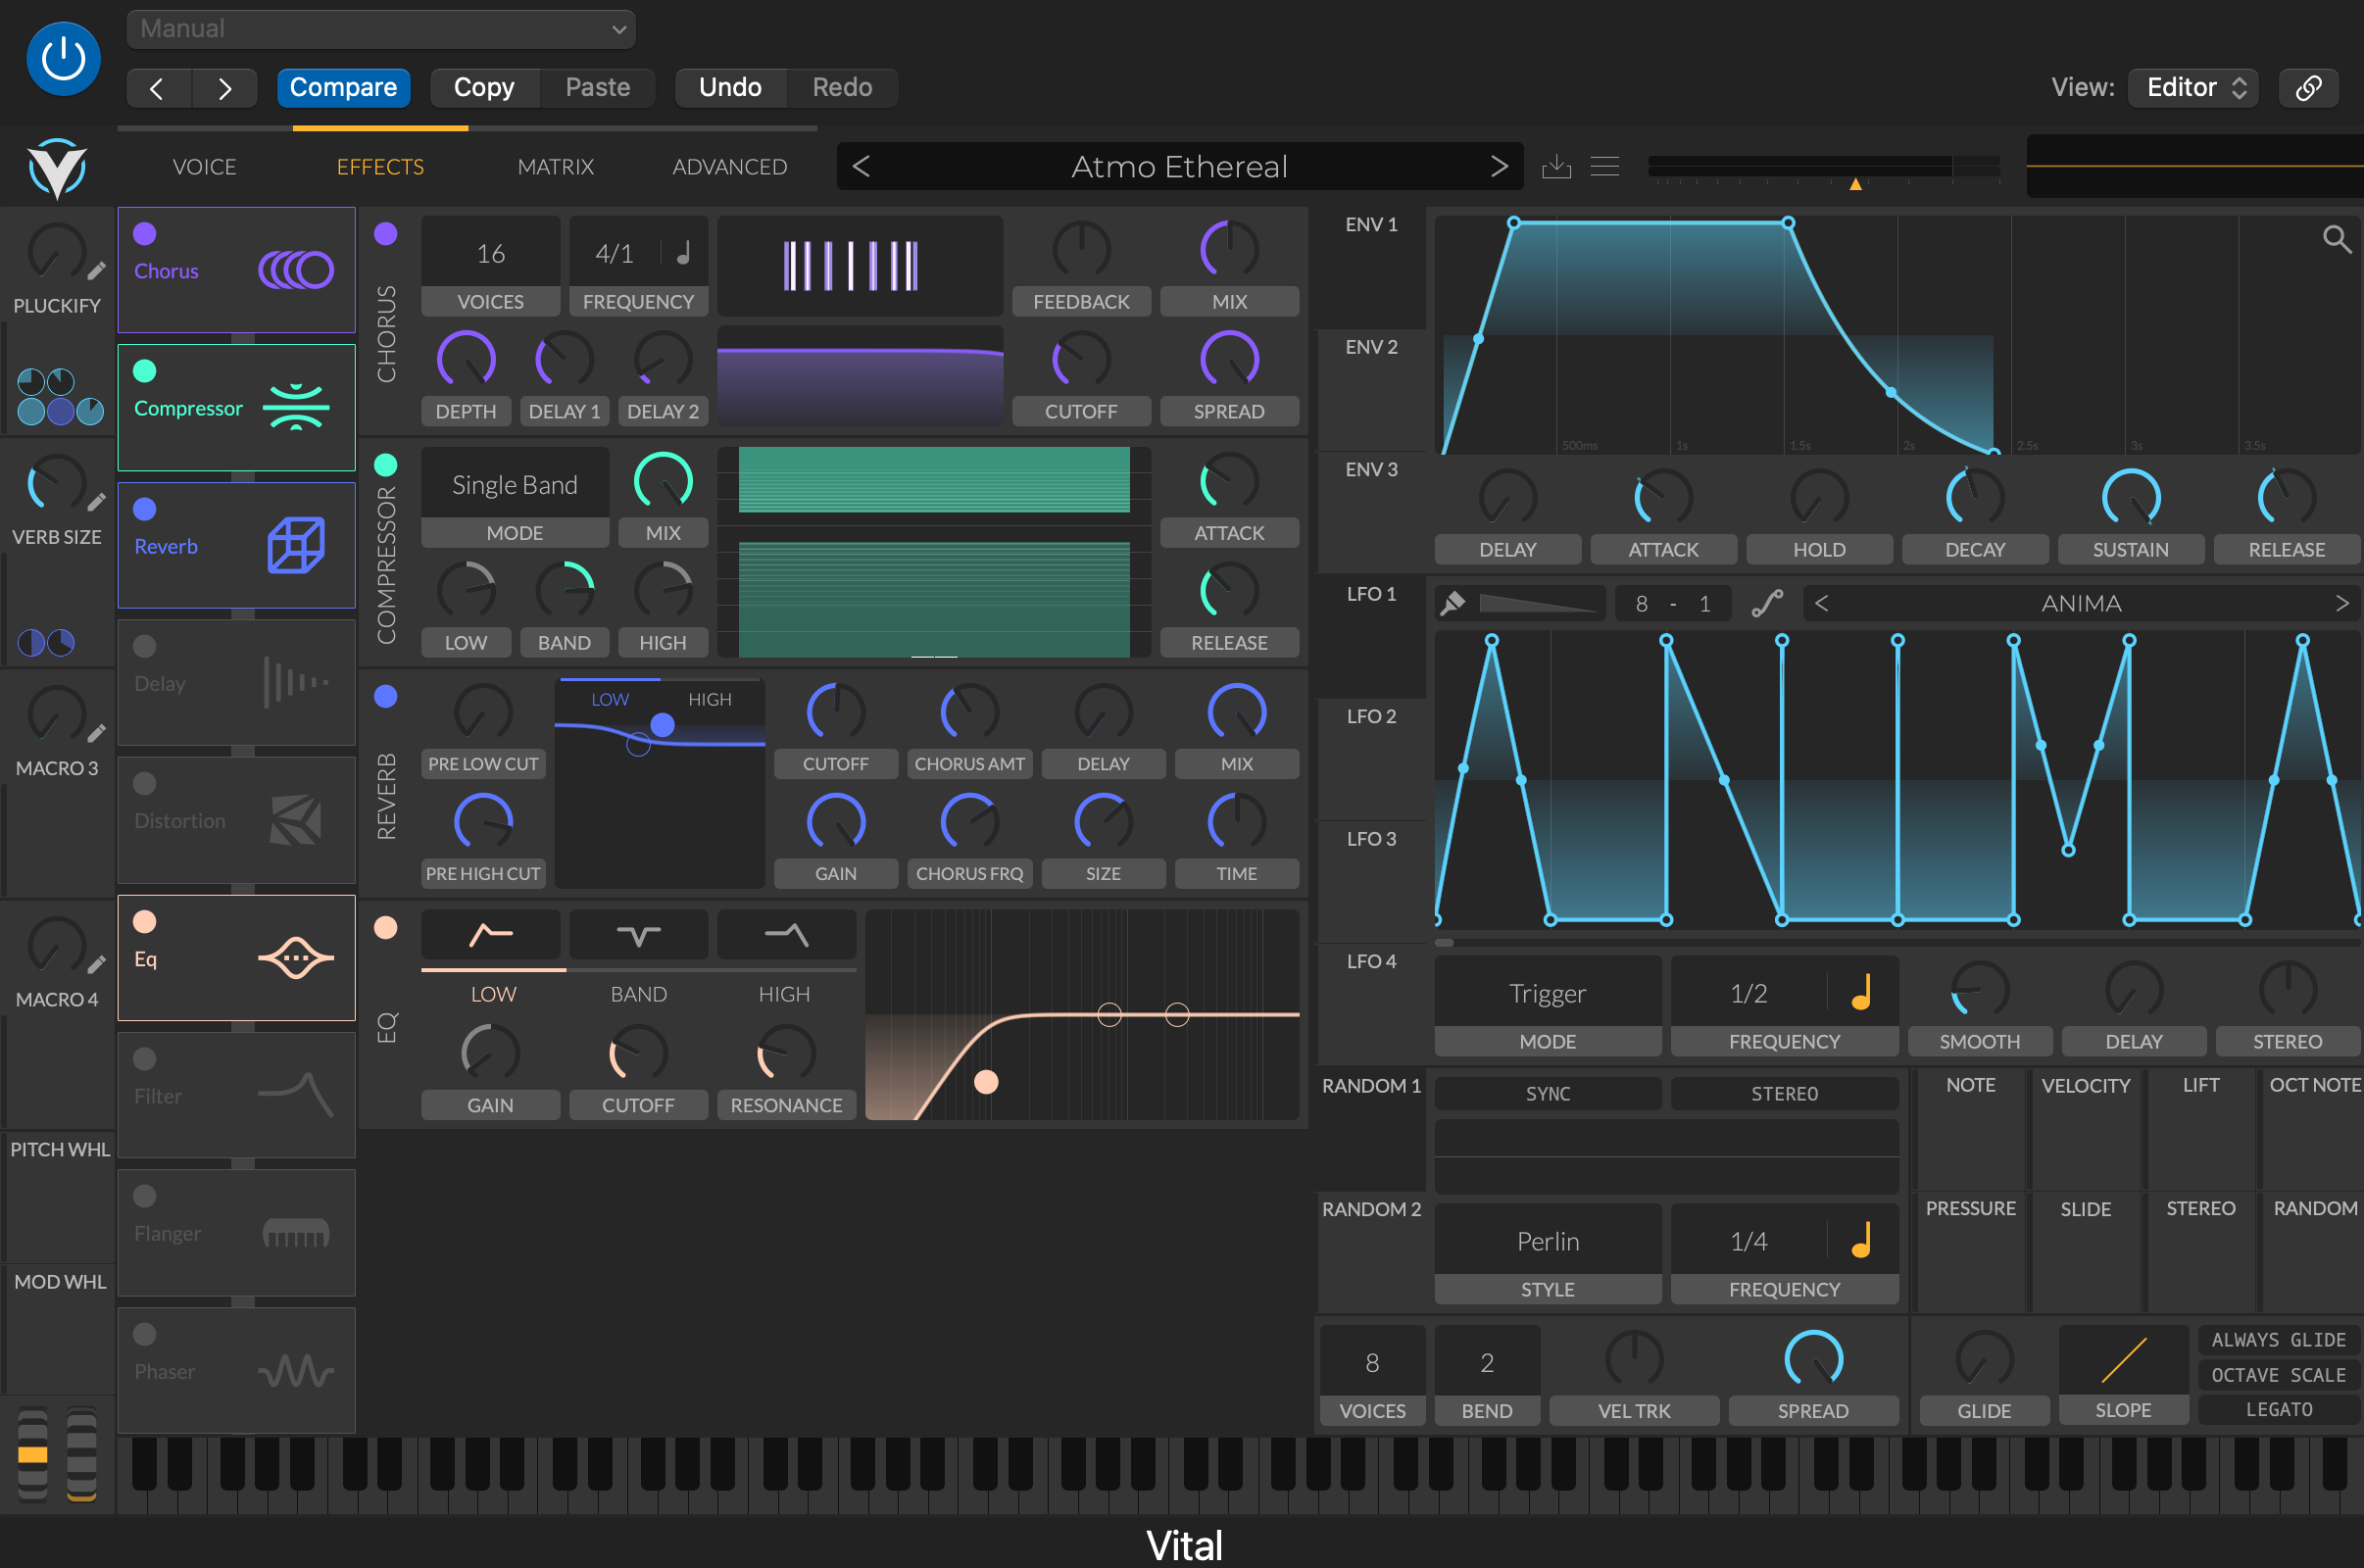Switch to the ADVANCED tab

[730, 167]
